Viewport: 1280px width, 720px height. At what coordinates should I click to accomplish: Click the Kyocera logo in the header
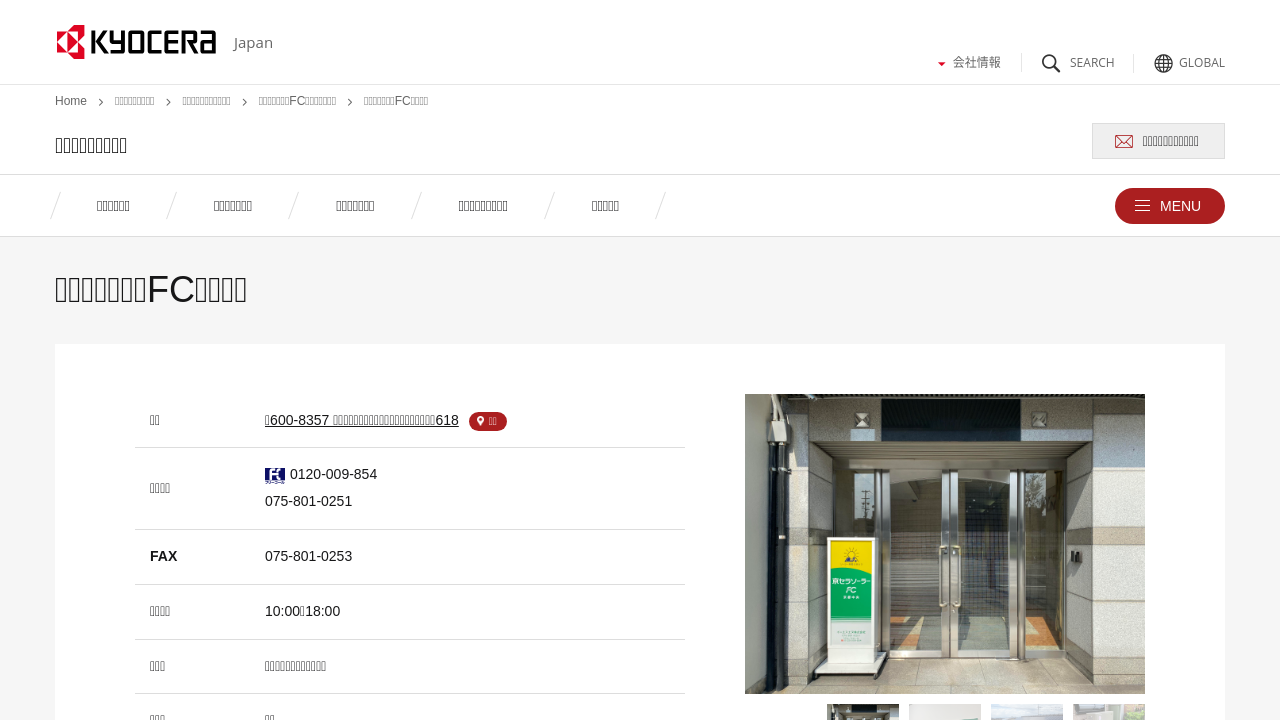click(136, 42)
